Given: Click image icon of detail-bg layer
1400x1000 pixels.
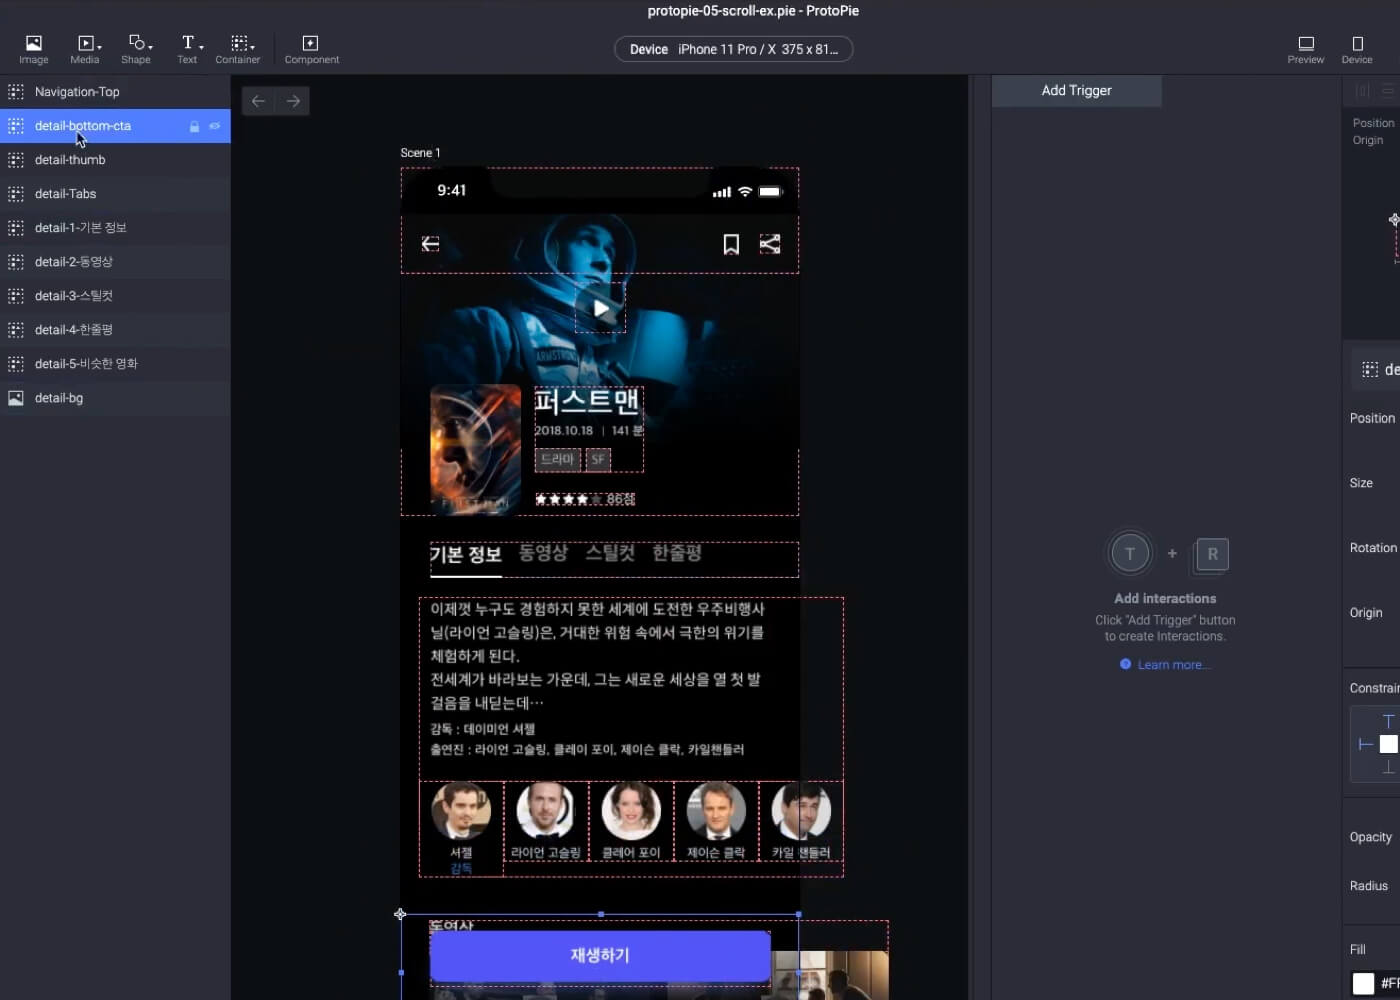Looking at the screenshot, I should [16, 398].
